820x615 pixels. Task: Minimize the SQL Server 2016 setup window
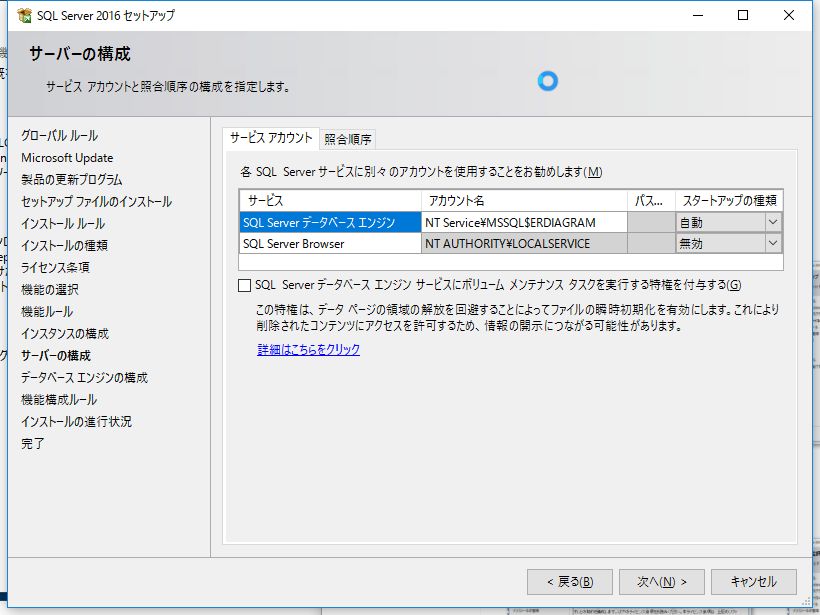click(x=698, y=15)
